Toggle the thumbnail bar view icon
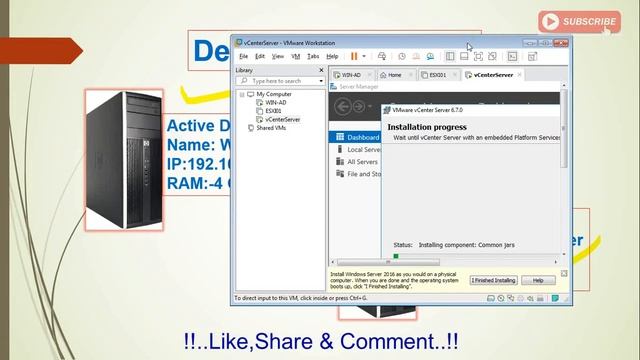The width and height of the screenshot is (640, 360). pos(464,56)
